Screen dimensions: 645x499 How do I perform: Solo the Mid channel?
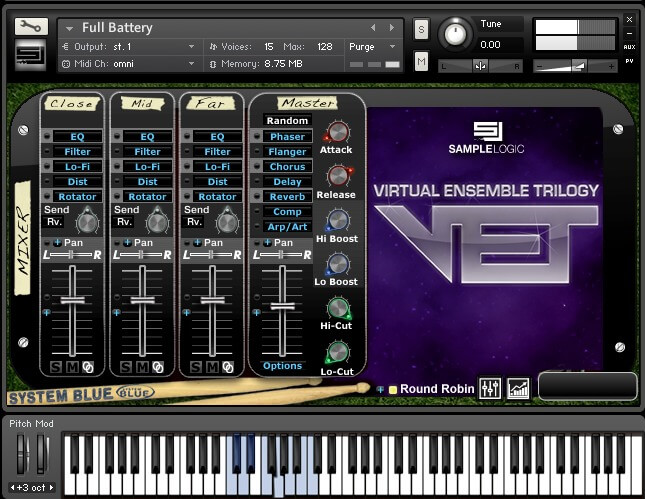pos(126,367)
